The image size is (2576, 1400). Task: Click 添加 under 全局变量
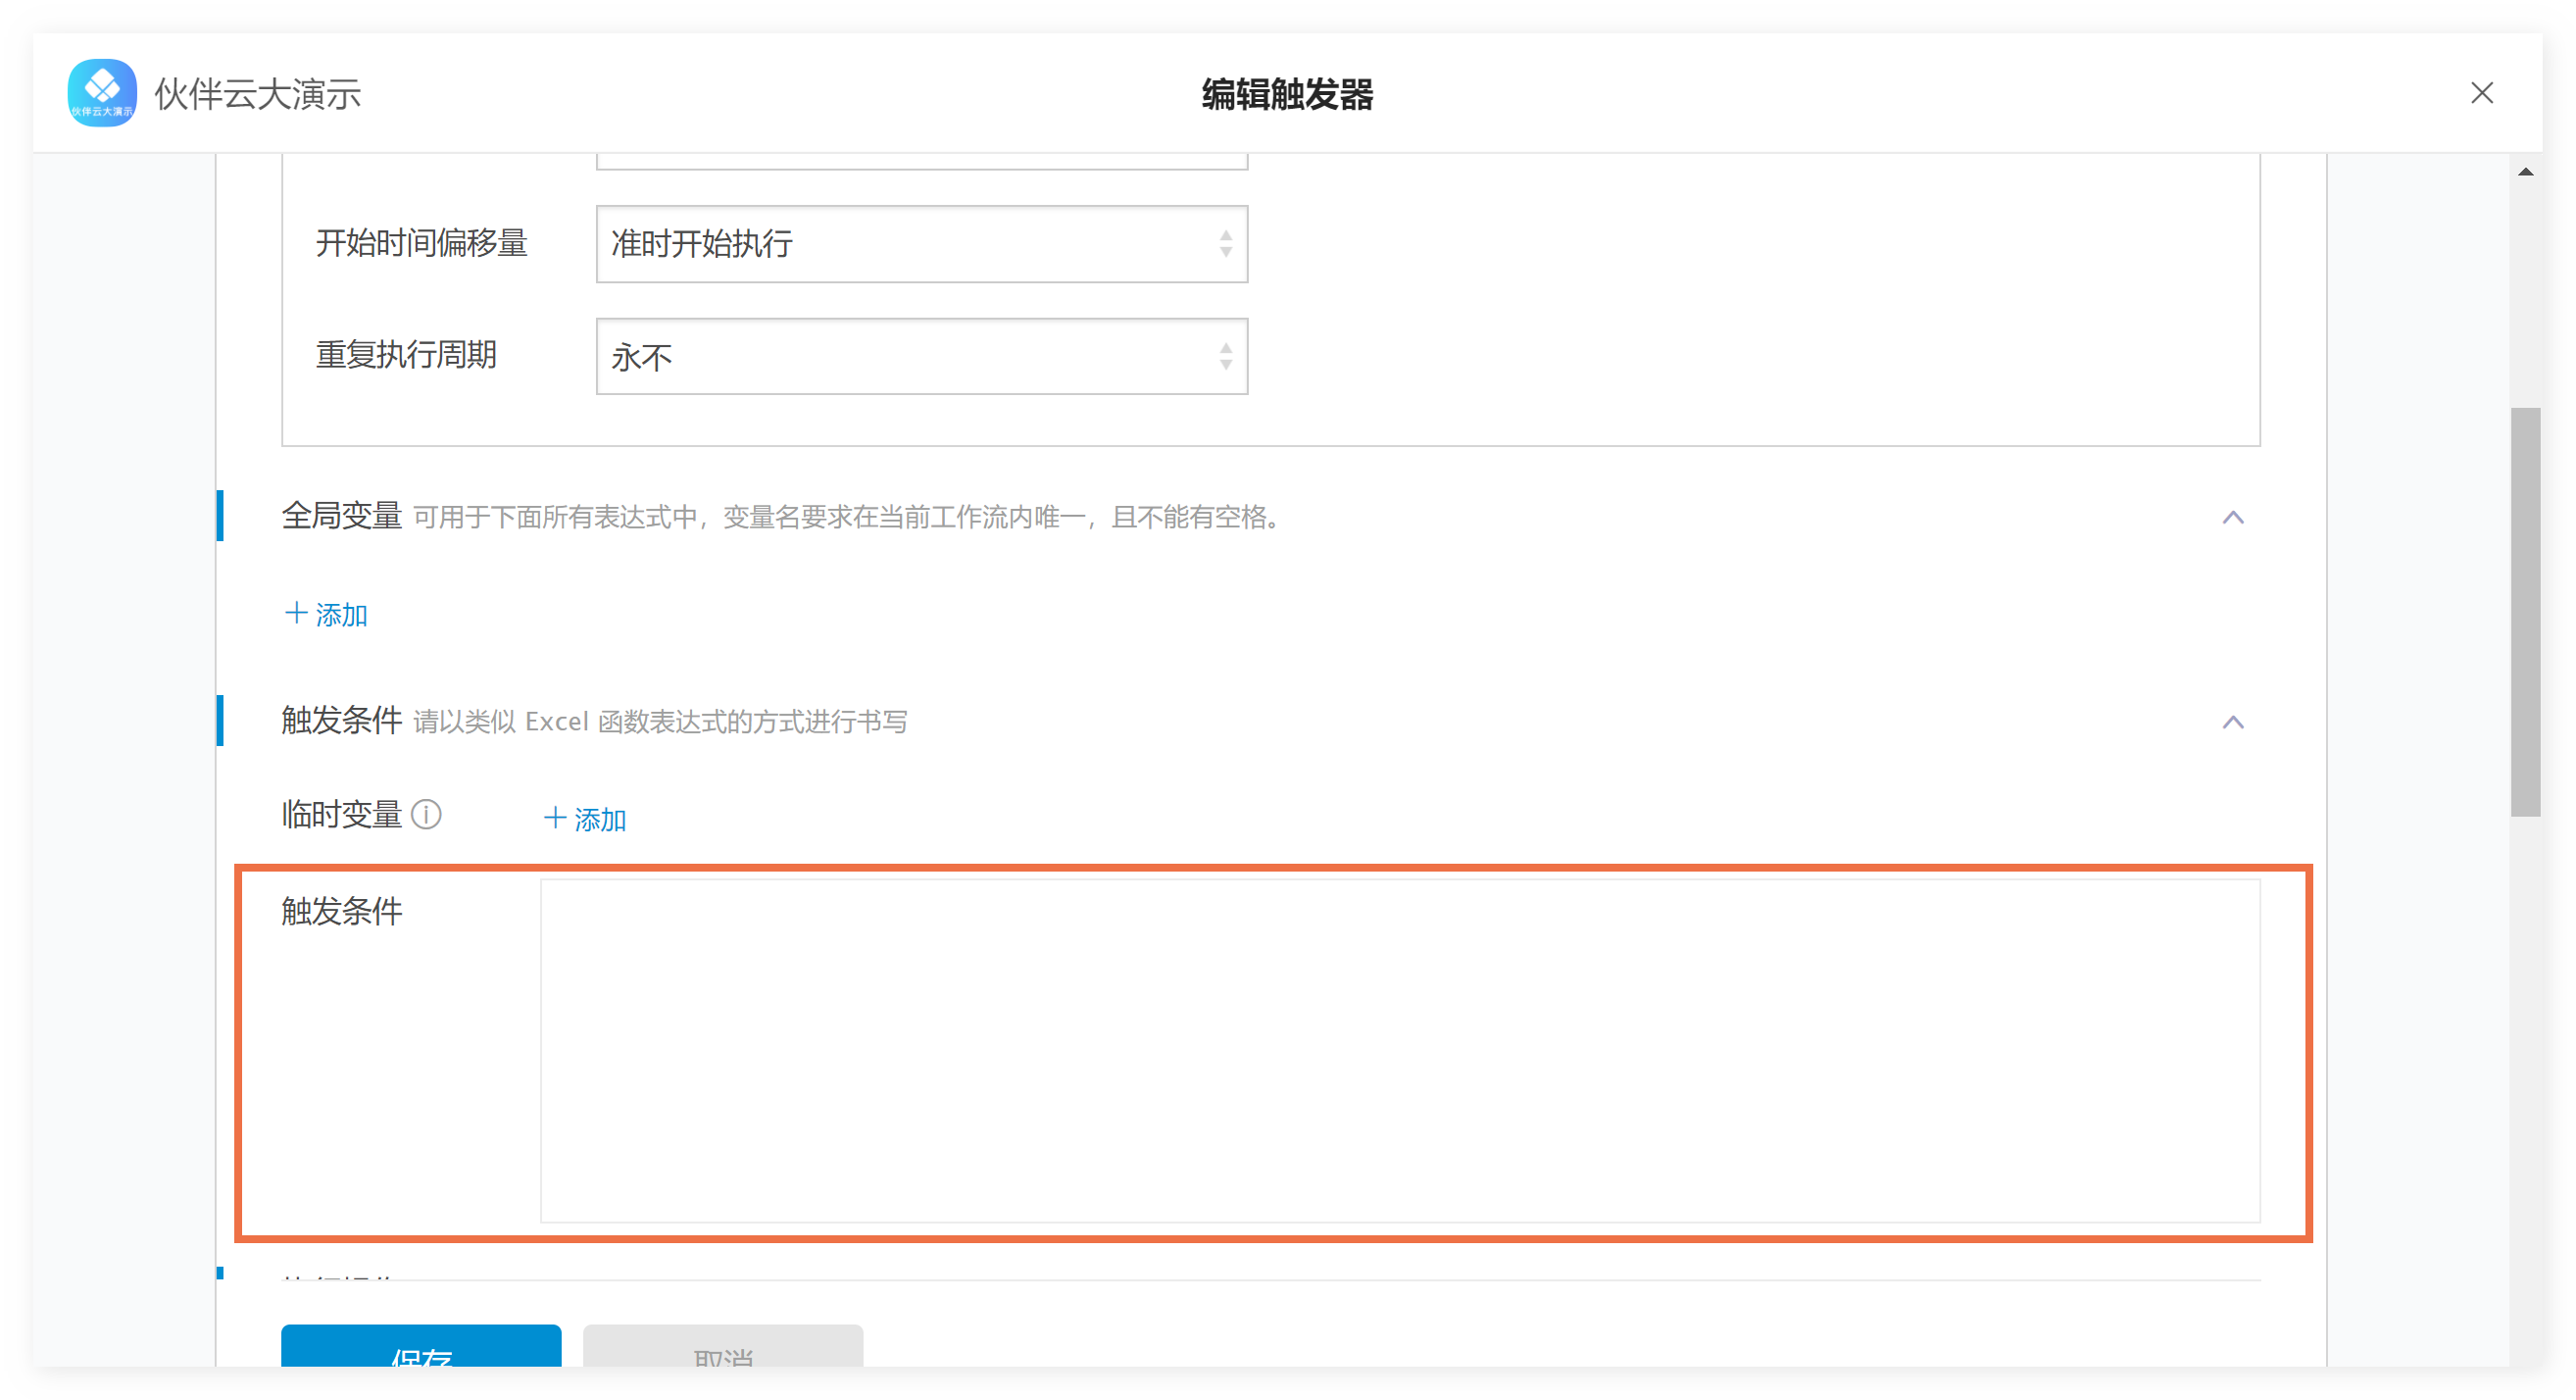326,614
